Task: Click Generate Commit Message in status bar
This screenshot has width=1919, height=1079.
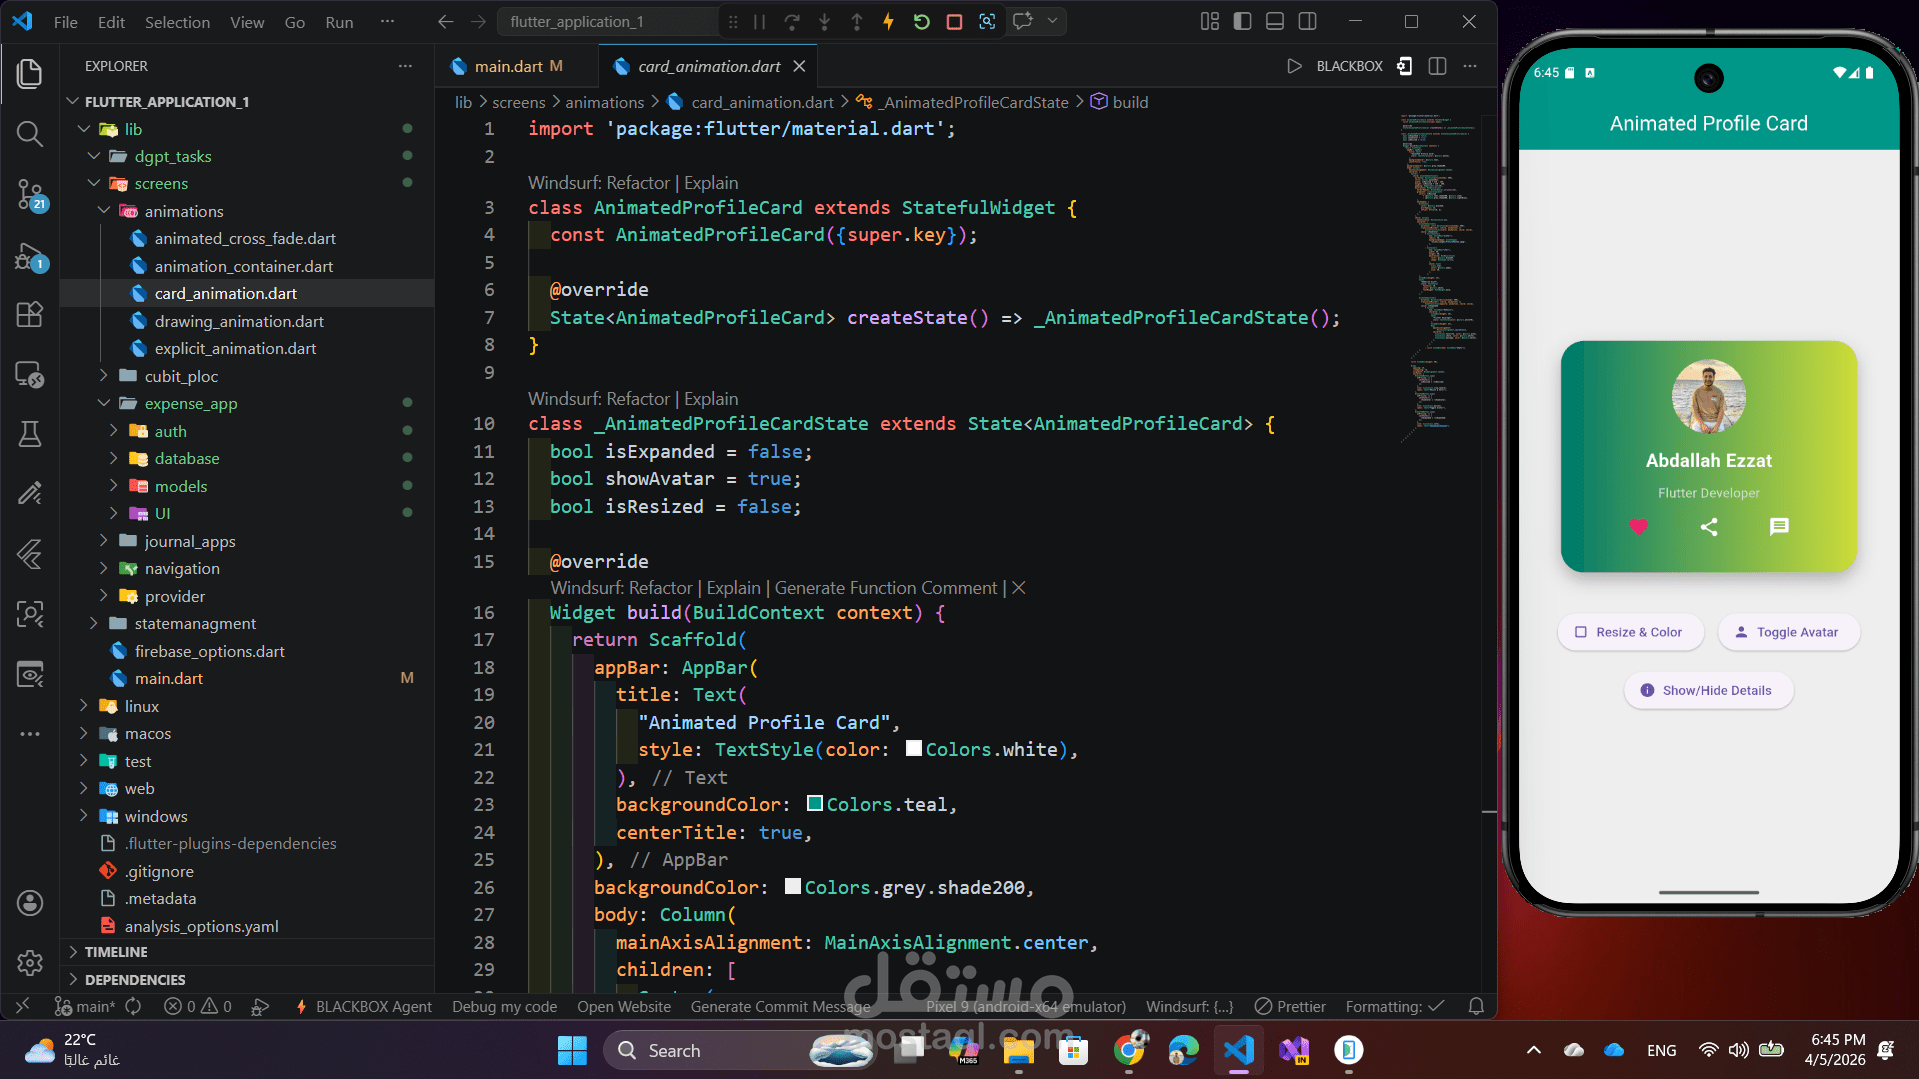Action: click(780, 1006)
